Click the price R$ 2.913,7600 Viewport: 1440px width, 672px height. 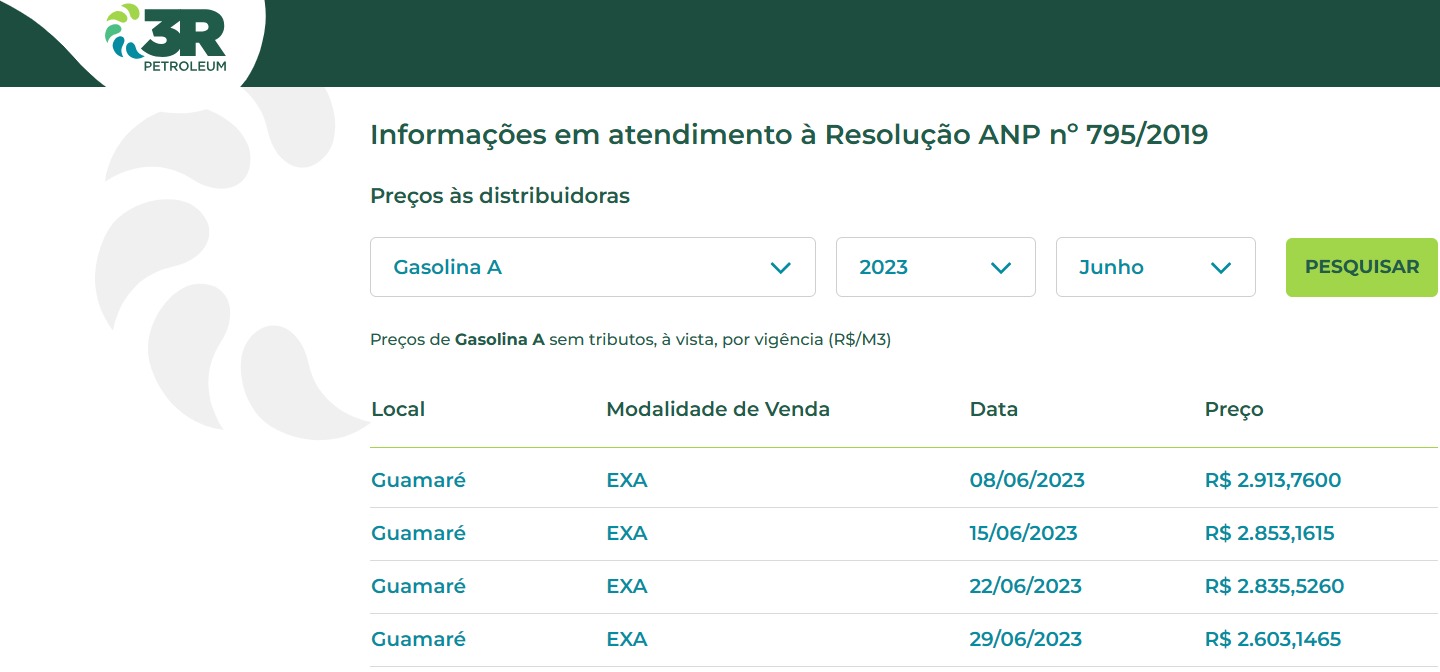click(x=1273, y=480)
